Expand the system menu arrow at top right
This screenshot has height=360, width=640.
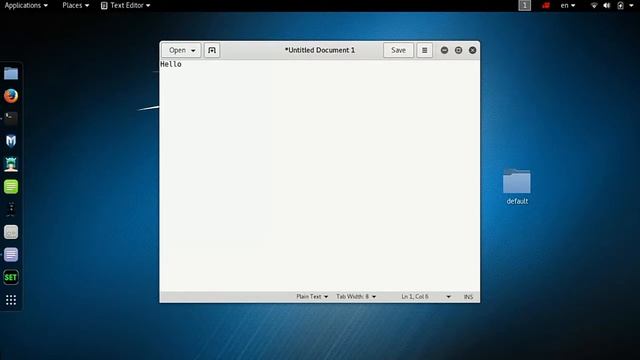(x=631, y=6)
